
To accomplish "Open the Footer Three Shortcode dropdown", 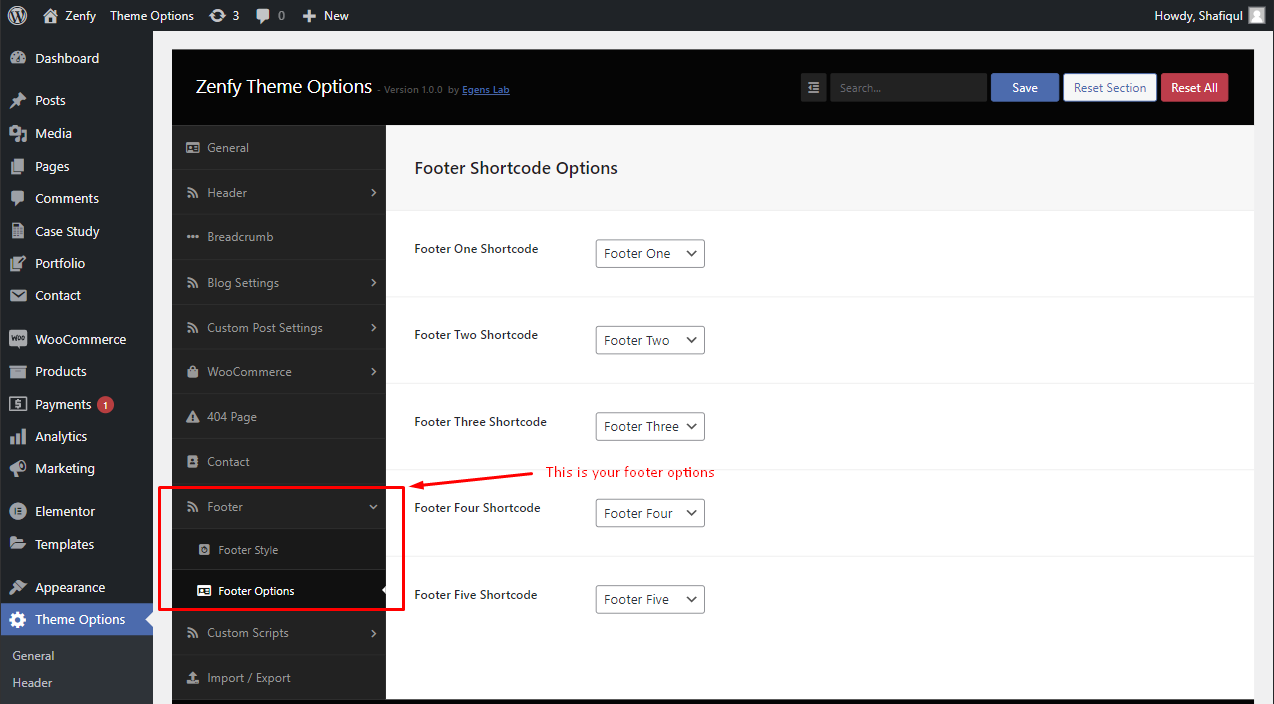I will coord(650,427).
